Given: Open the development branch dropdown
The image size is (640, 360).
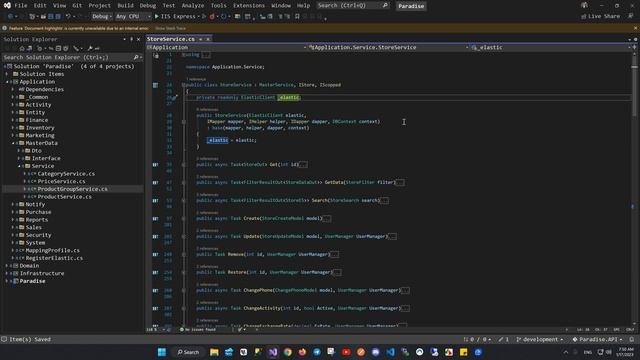Looking at the screenshot, I should (x=540, y=339).
